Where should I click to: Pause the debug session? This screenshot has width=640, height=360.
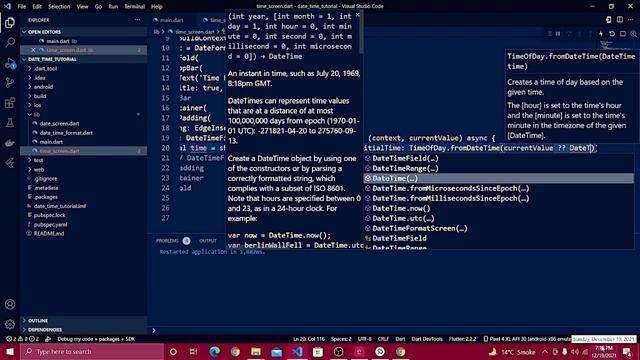(558, 34)
